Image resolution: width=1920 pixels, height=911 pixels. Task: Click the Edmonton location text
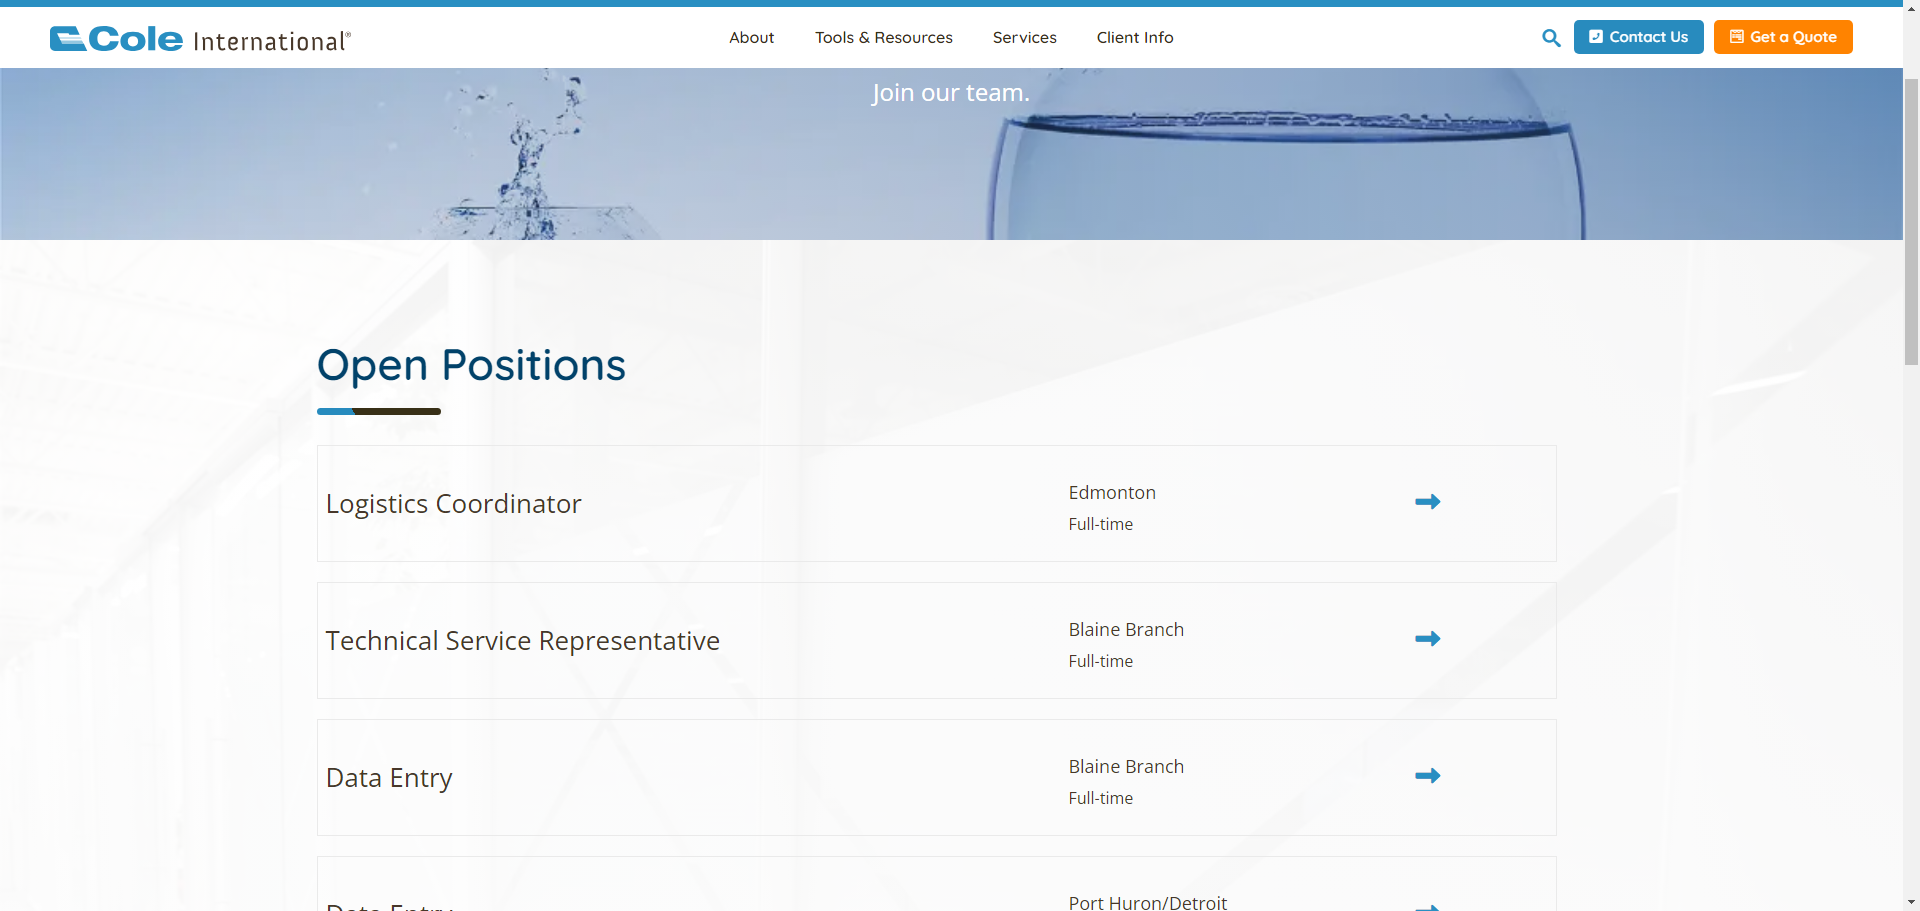[x=1112, y=493]
